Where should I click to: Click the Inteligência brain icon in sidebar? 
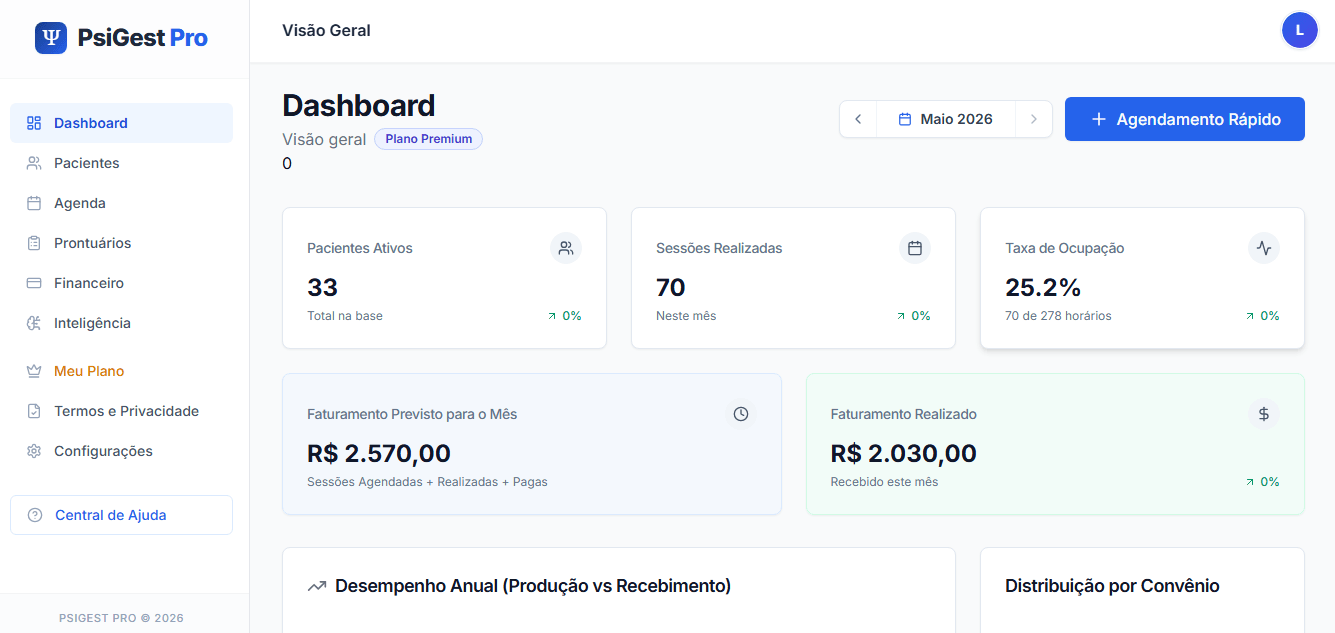coord(34,323)
